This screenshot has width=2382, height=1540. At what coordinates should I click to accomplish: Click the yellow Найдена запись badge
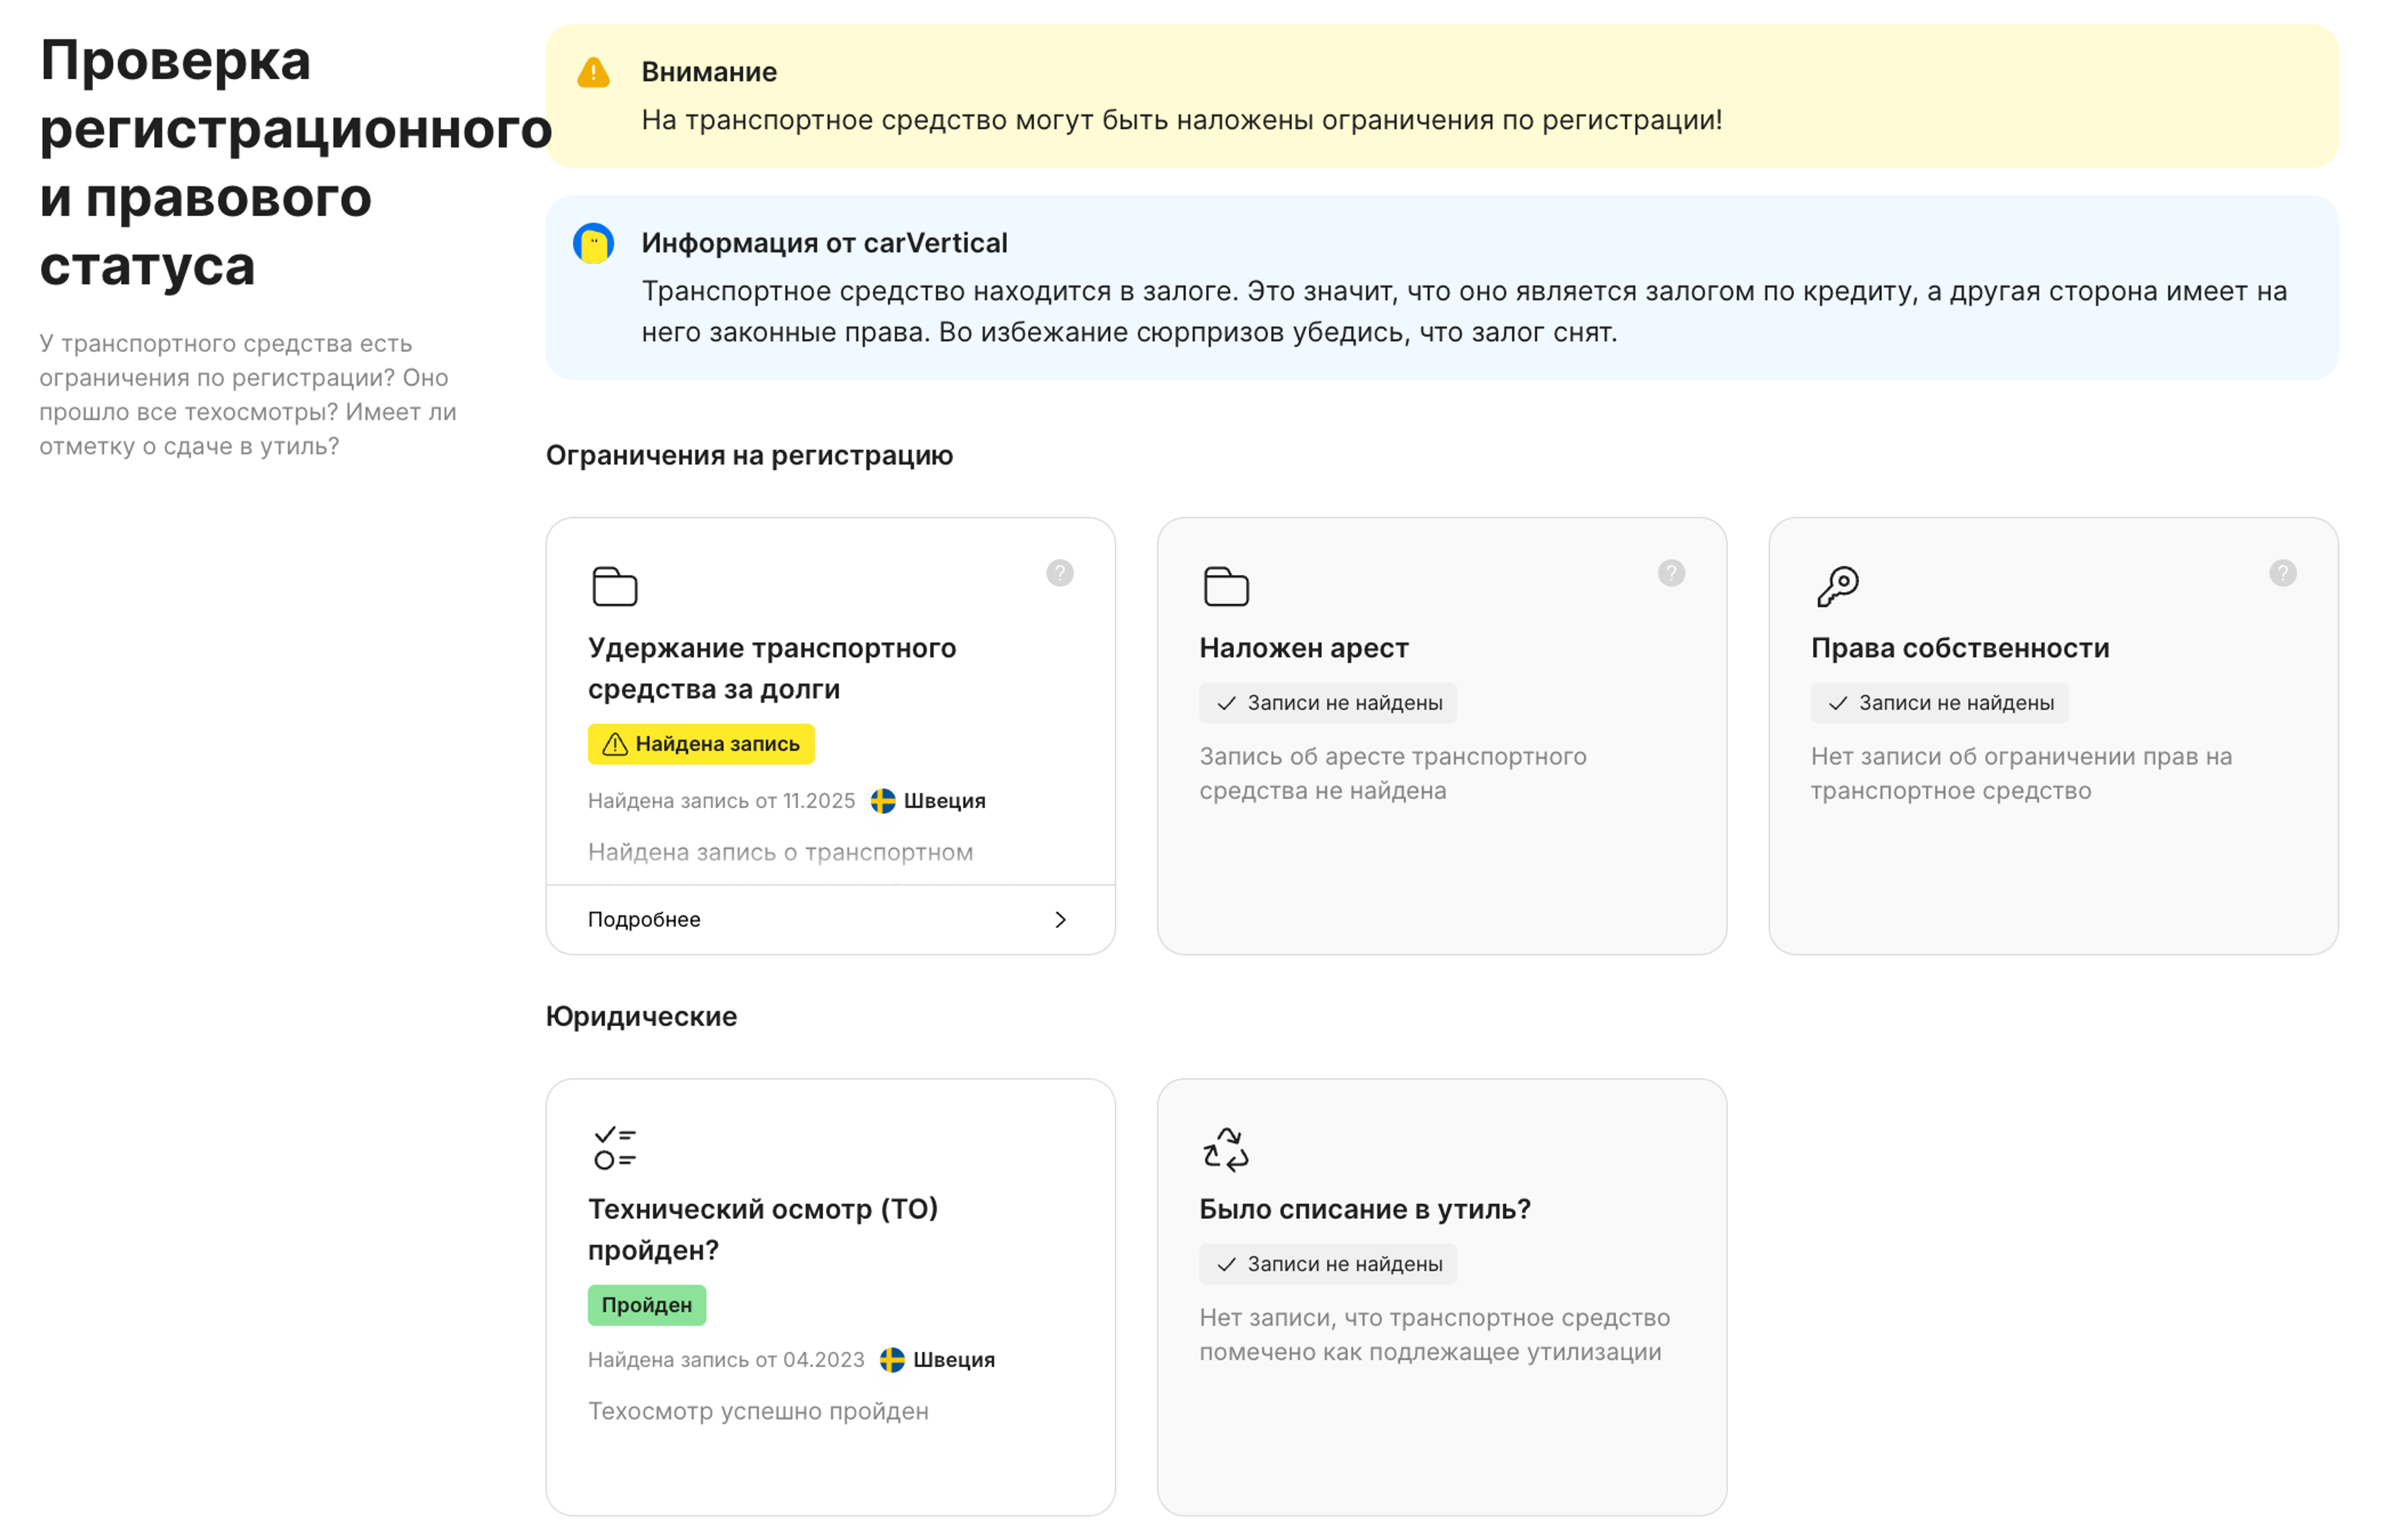click(x=701, y=744)
